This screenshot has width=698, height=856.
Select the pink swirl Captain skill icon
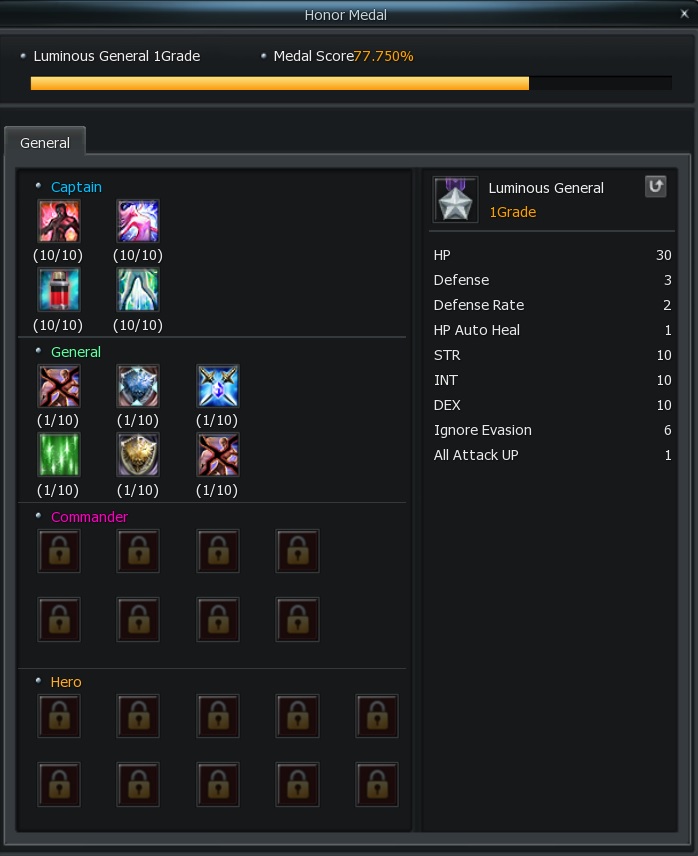click(x=138, y=221)
